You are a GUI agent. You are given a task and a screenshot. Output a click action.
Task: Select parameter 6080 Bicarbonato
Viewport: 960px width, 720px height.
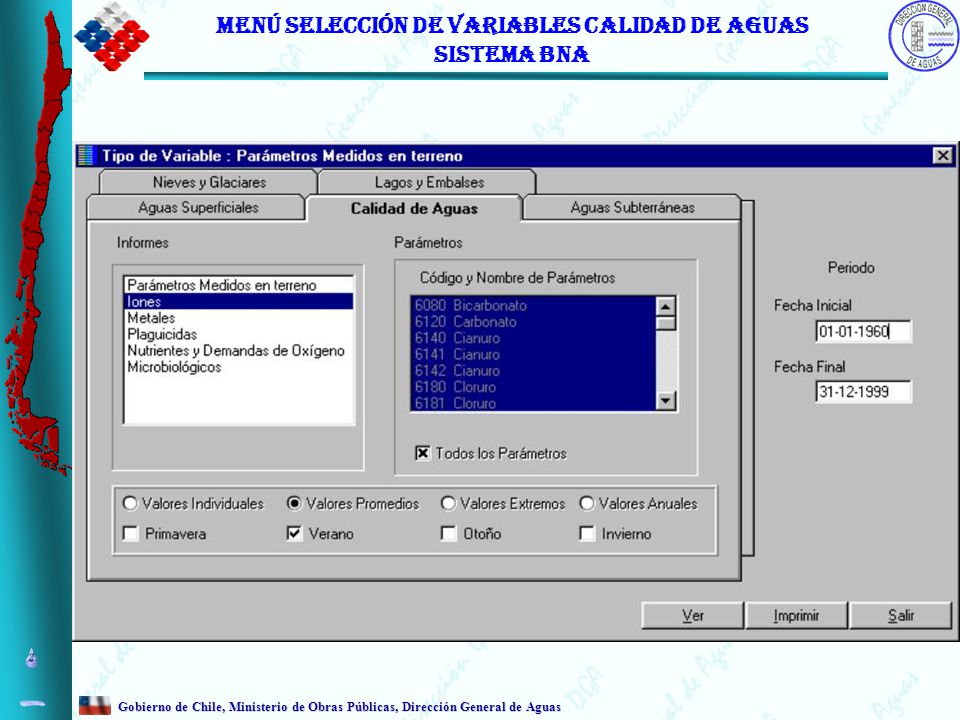[533, 306]
